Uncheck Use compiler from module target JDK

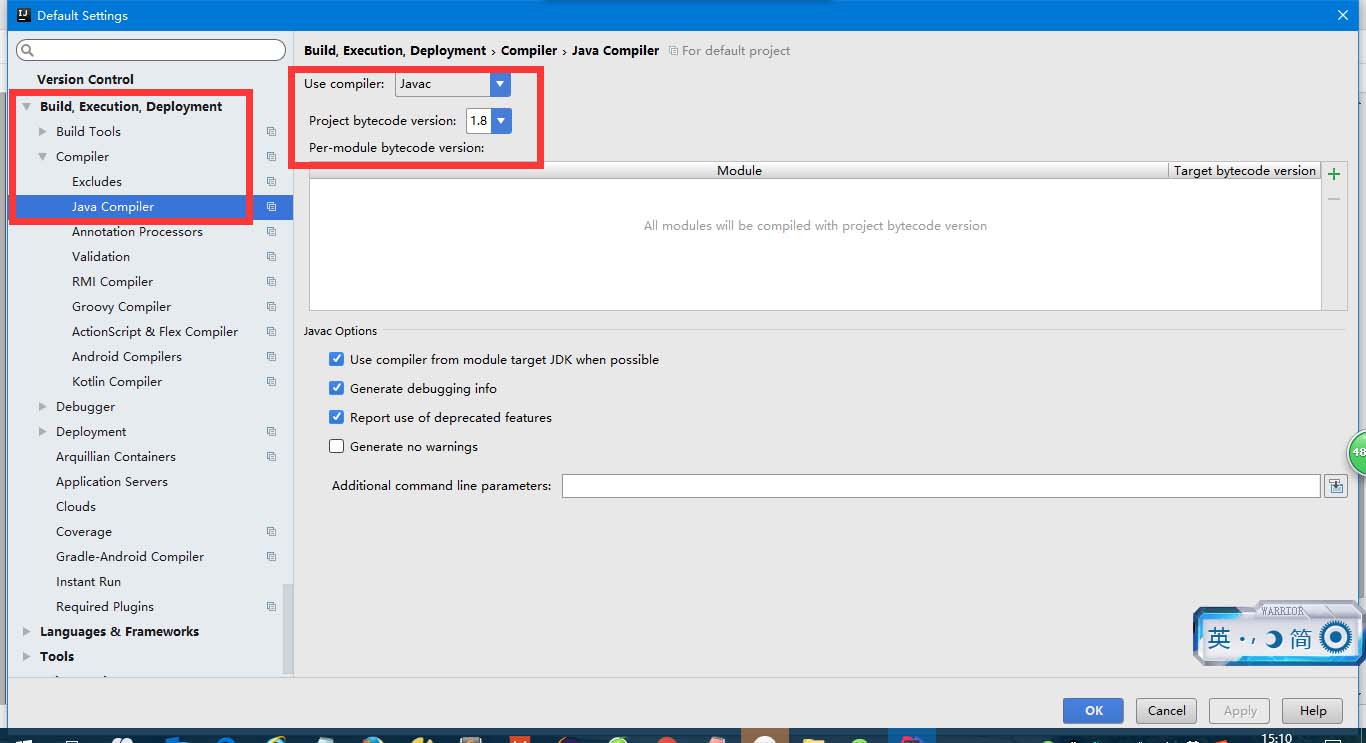click(x=337, y=359)
